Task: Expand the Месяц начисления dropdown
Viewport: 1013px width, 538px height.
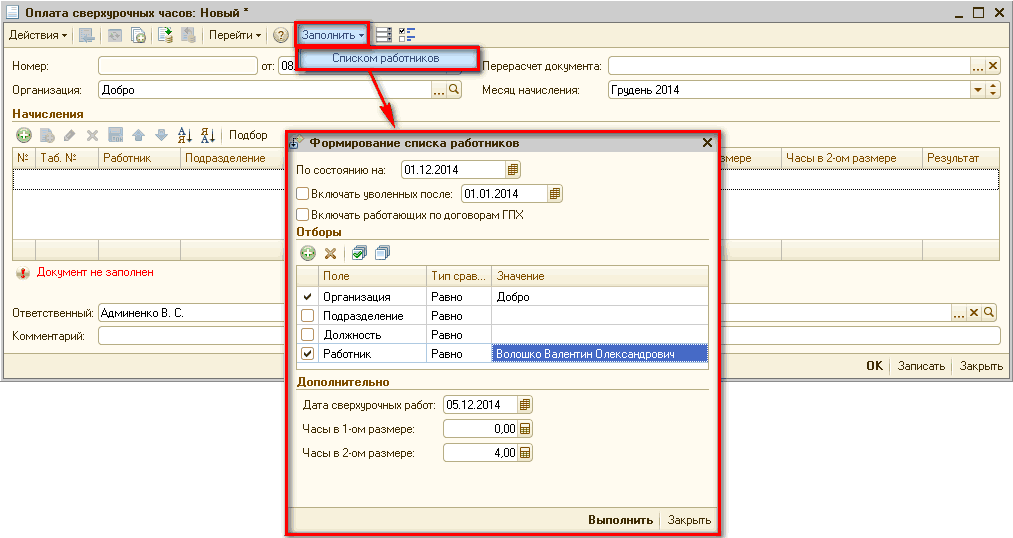Action: point(977,90)
